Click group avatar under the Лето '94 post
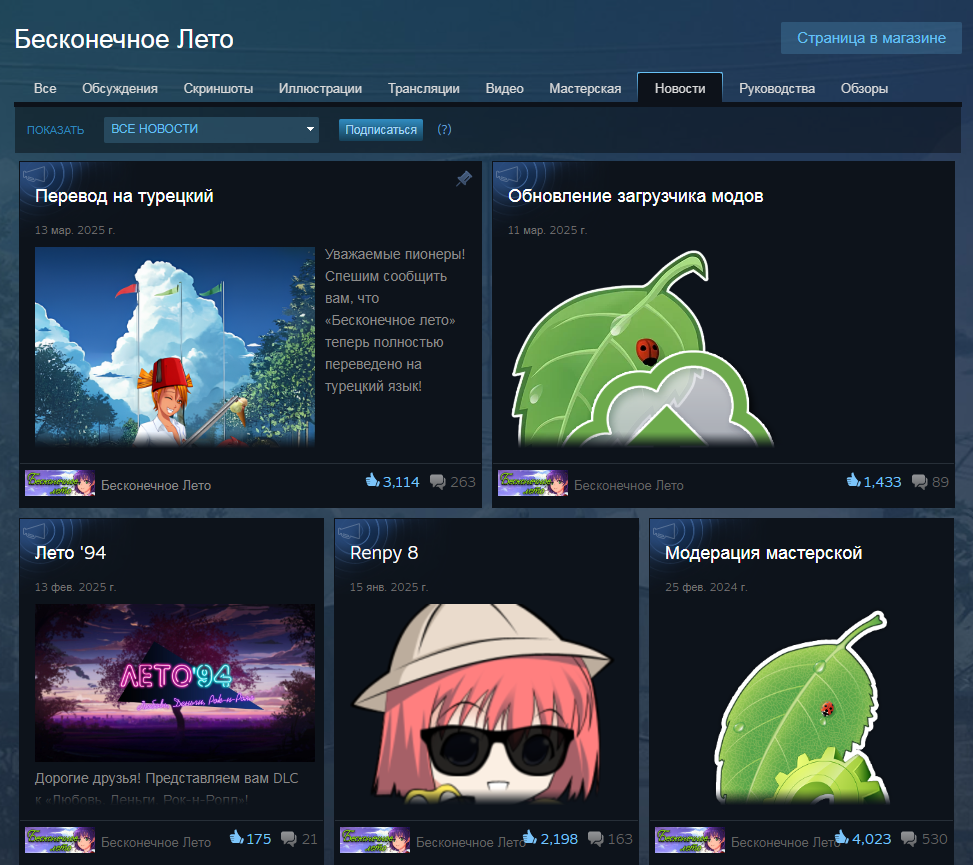 click(x=60, y=840)
